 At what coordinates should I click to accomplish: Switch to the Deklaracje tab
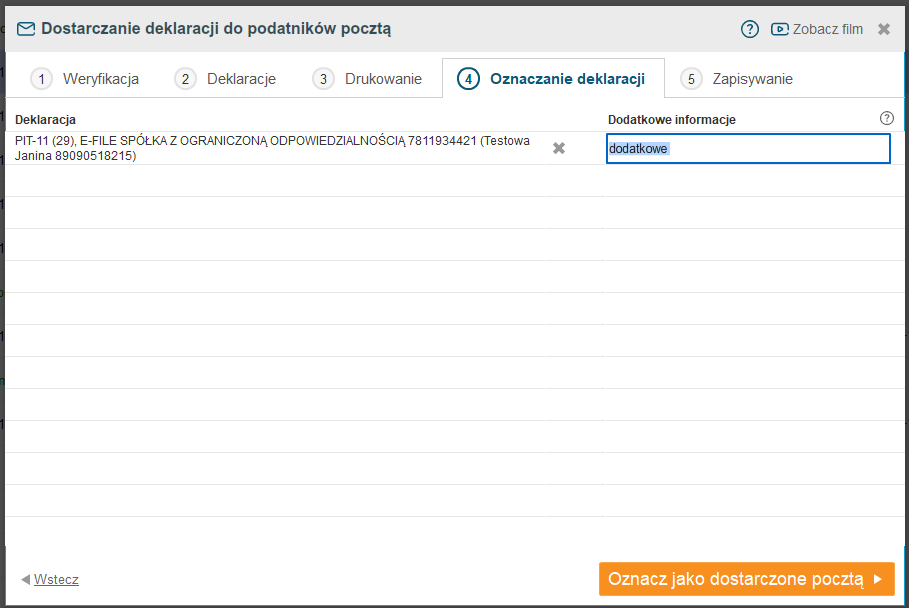[x=226, y=79]
